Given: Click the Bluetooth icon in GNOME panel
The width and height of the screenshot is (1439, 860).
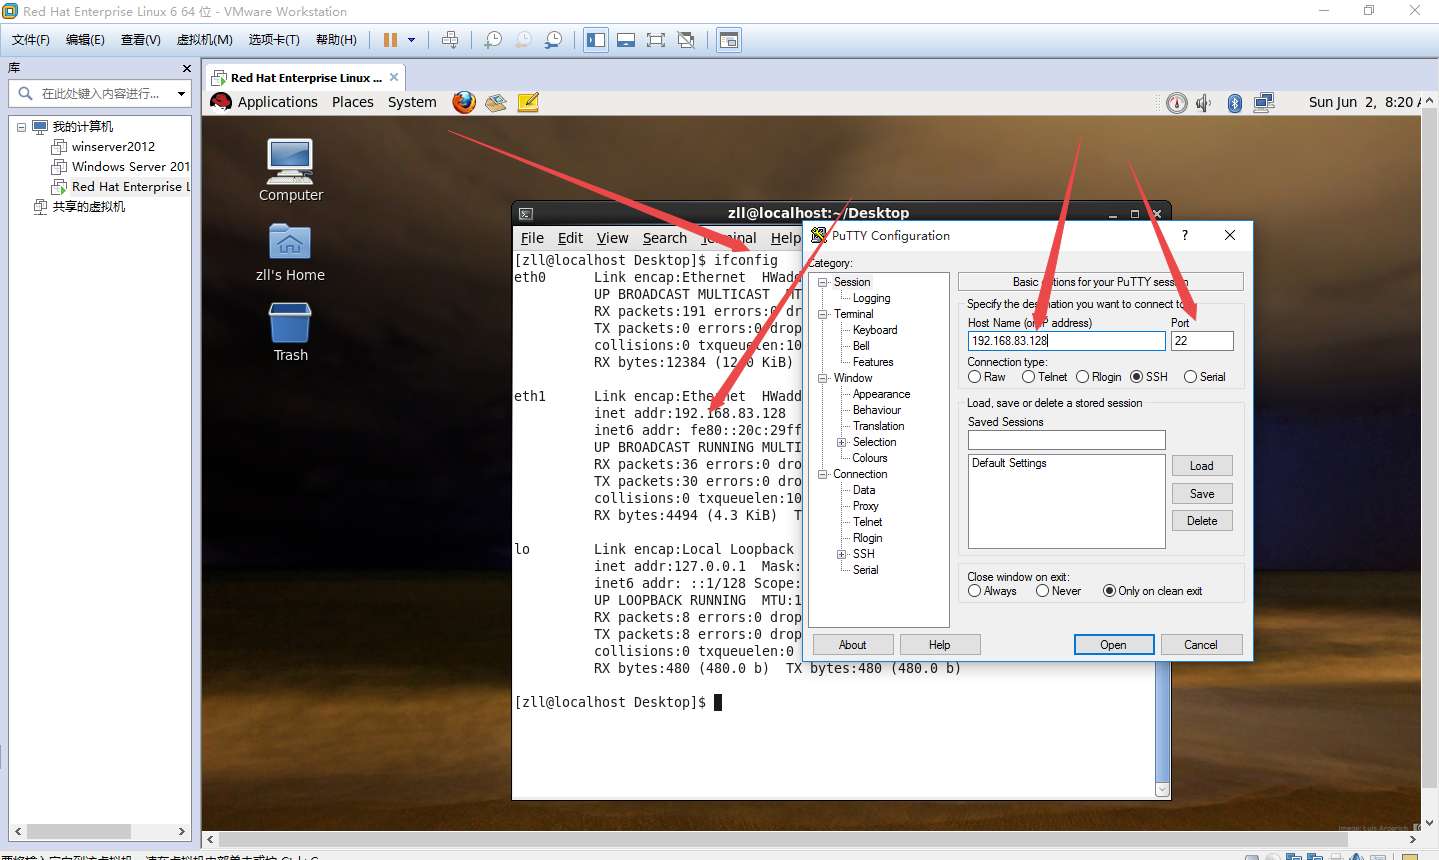Looking at the screenshot, I should 1235,103.
